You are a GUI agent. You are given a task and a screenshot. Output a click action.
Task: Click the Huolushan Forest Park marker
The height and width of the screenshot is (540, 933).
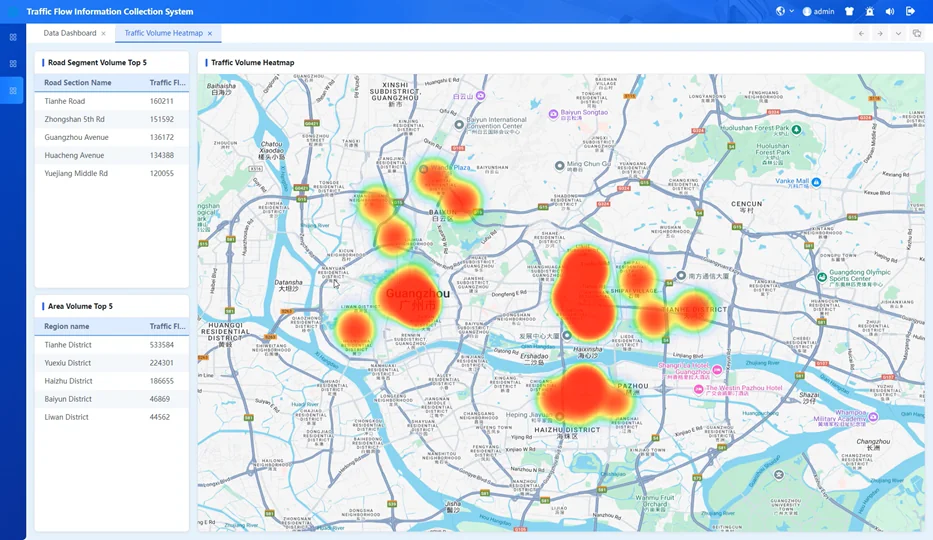(797, 129)
